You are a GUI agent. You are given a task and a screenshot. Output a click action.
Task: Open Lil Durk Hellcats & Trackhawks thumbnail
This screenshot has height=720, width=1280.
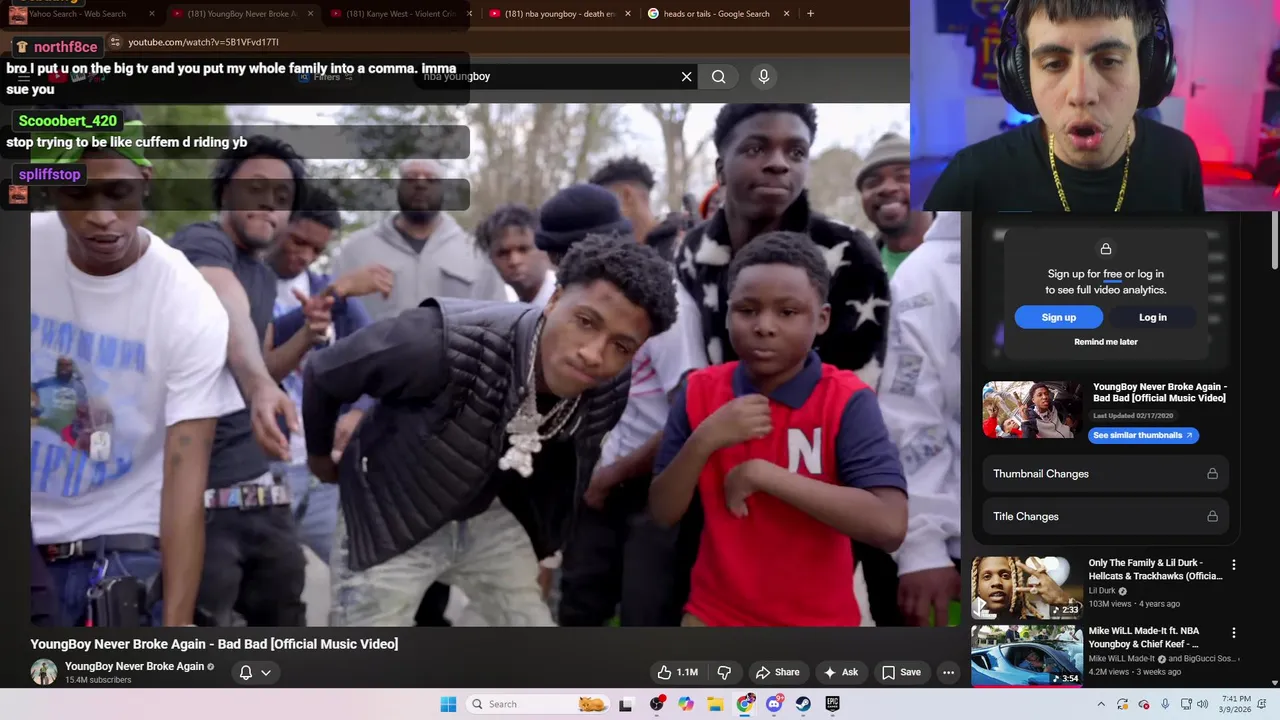coord(1026,587)
